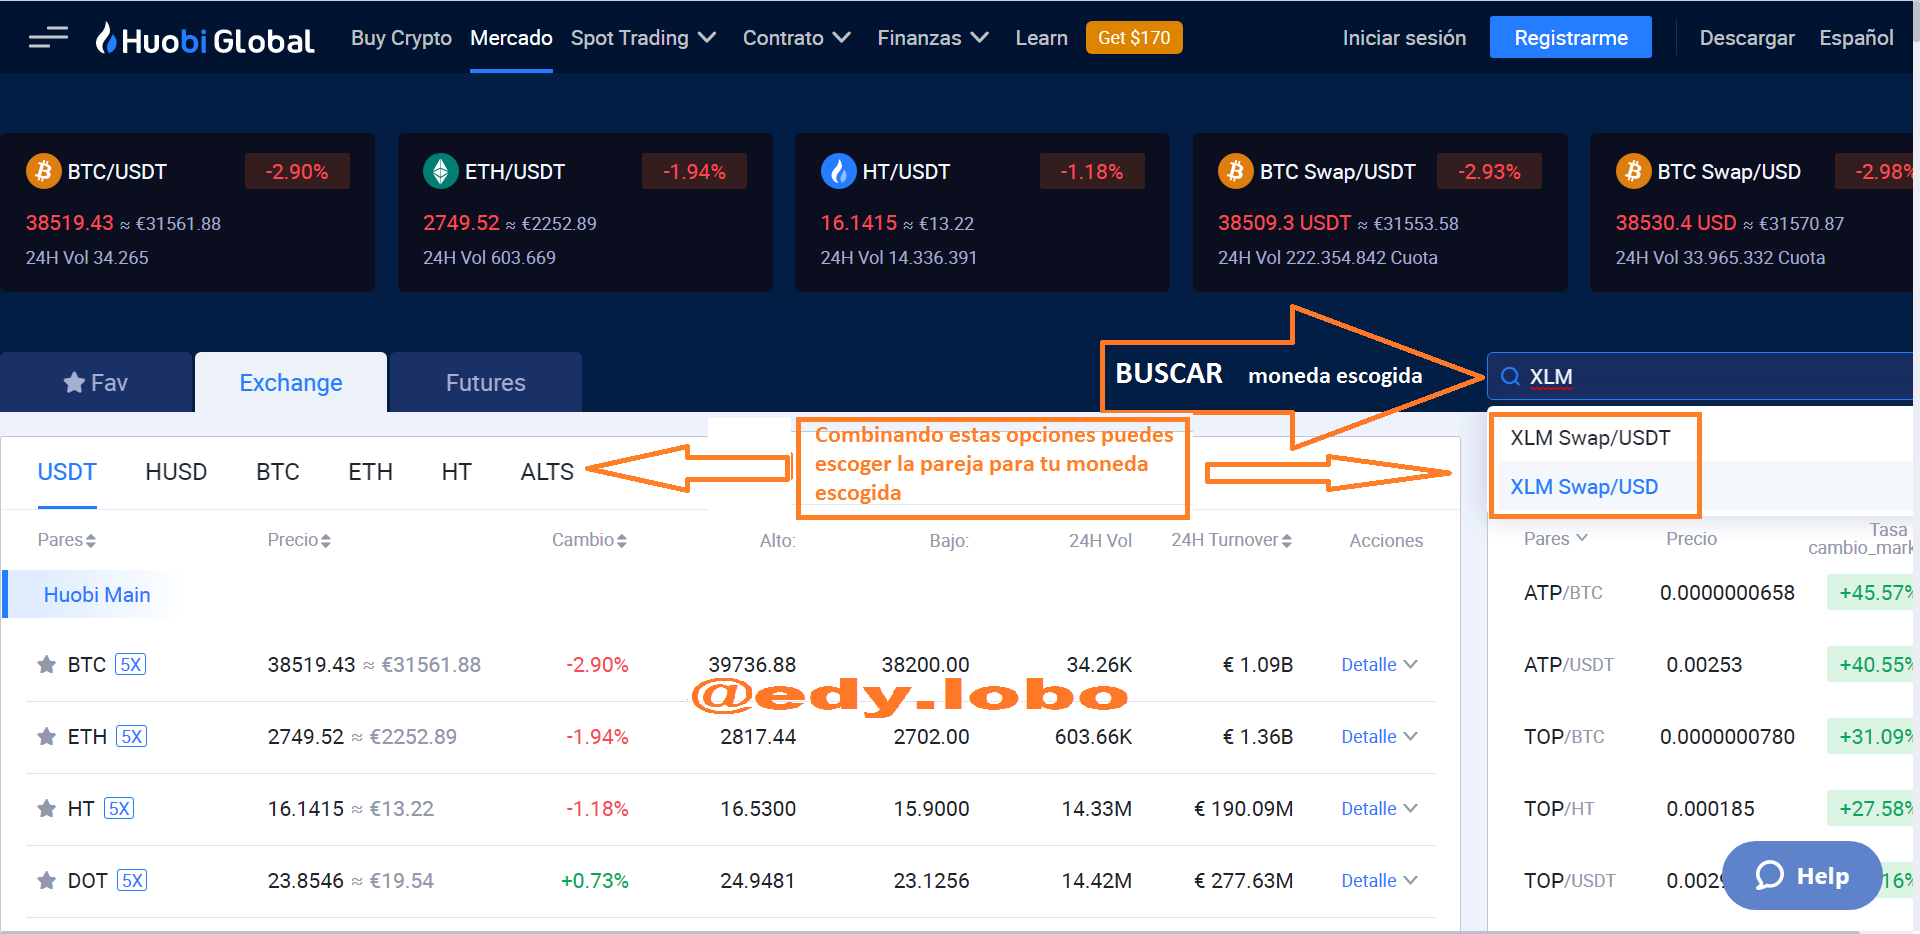Open the Learn menu item
This screenshot has width=1920, height=934.
(1041, 38)
